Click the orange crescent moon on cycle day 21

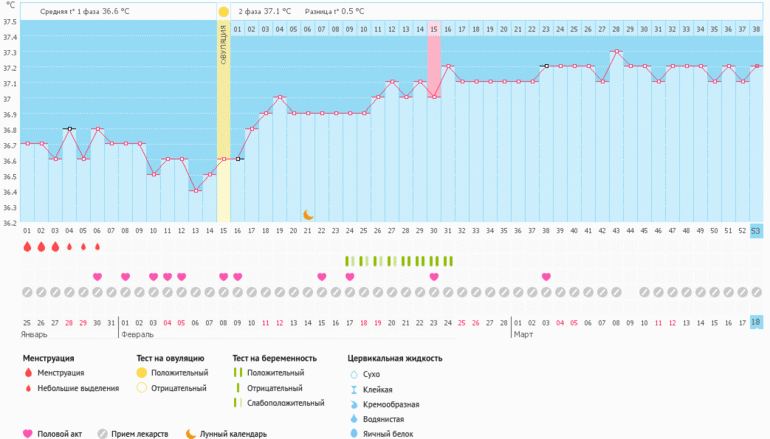coord(309,214)
